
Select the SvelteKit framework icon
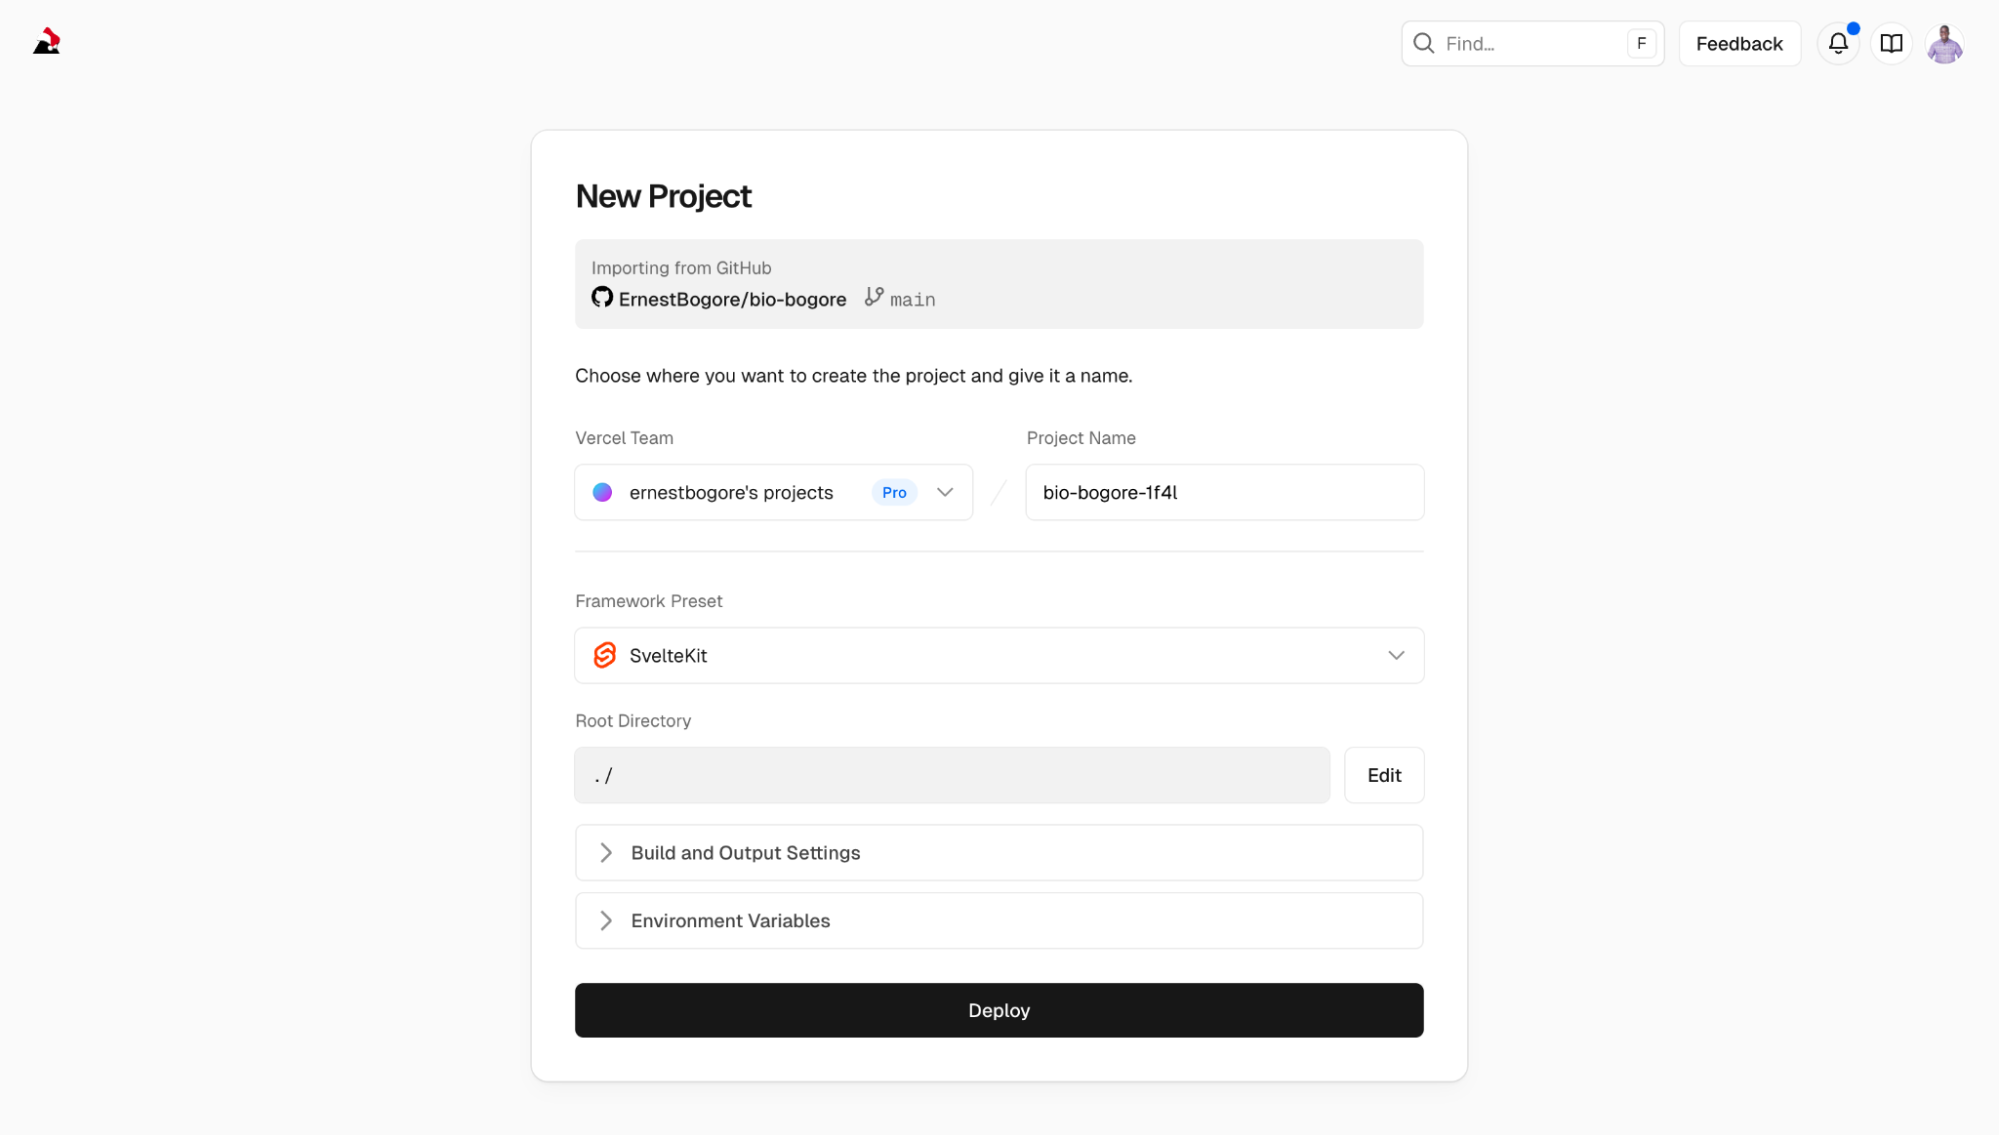tap(605, 655)
